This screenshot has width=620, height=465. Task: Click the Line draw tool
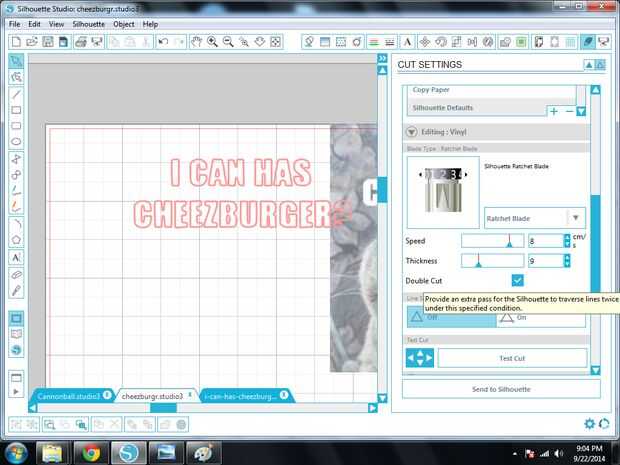pyautogui.click(x=16, y=94)
